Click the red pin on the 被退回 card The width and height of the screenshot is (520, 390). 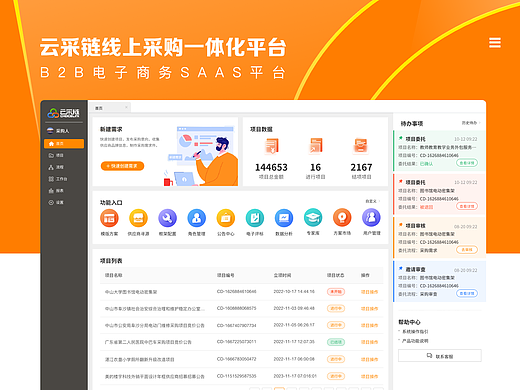pyautogui.click(x=401, y=181)
